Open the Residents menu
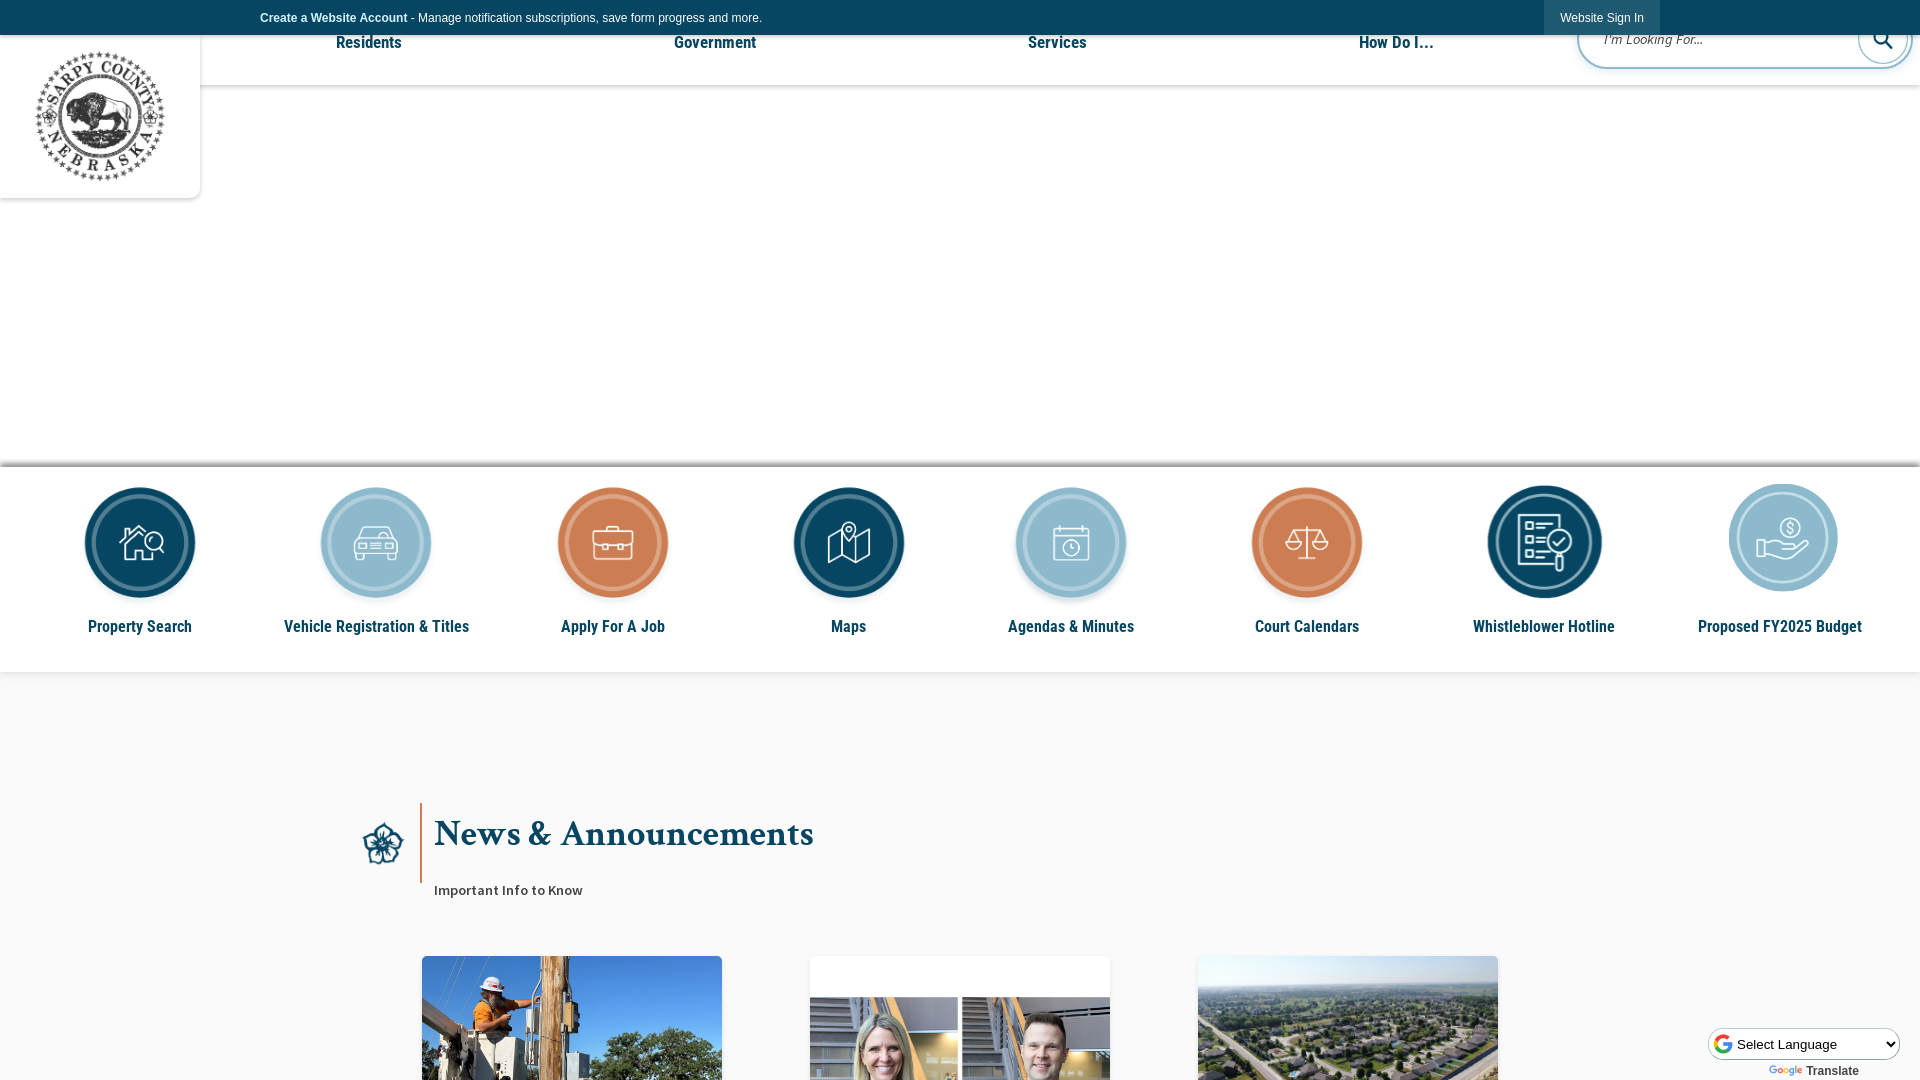Screen dimensions: 1920x1080 click(x=369, y=42)
